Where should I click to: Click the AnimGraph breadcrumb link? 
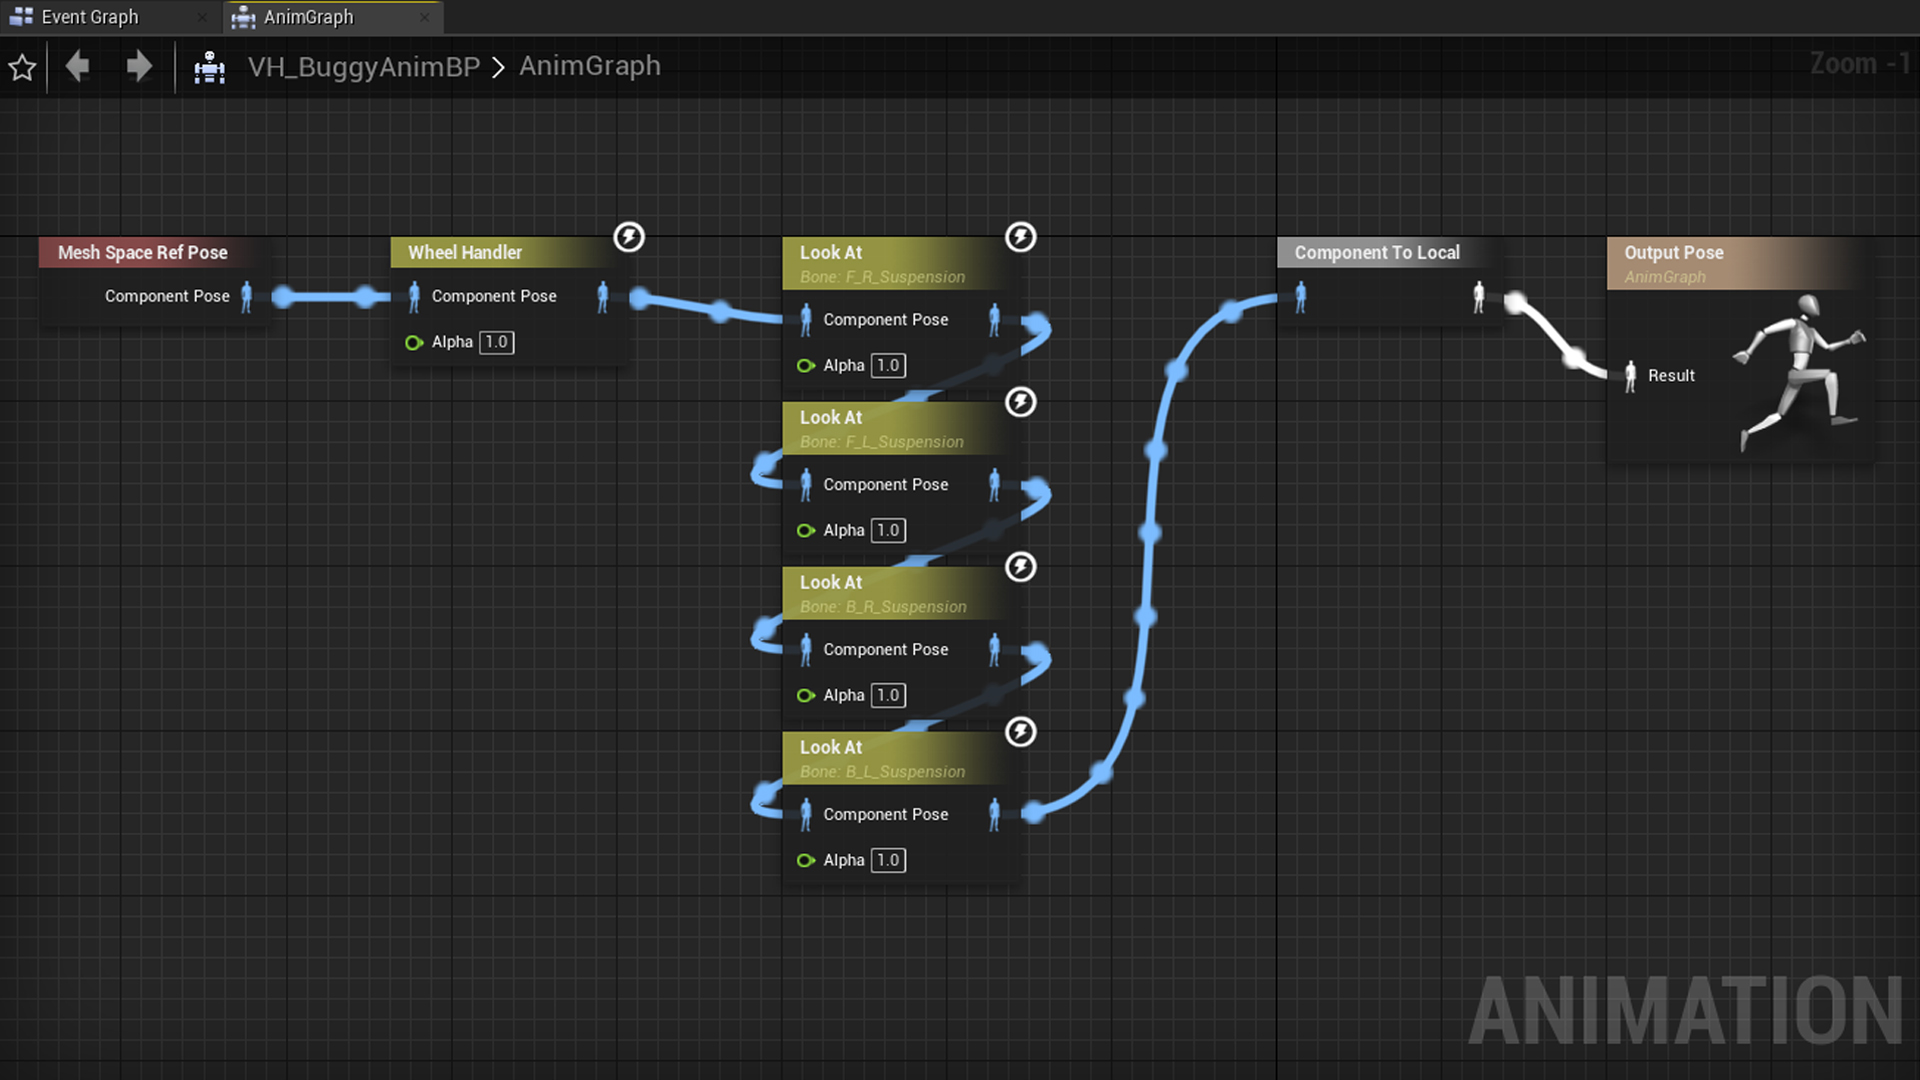coord(589,66)
